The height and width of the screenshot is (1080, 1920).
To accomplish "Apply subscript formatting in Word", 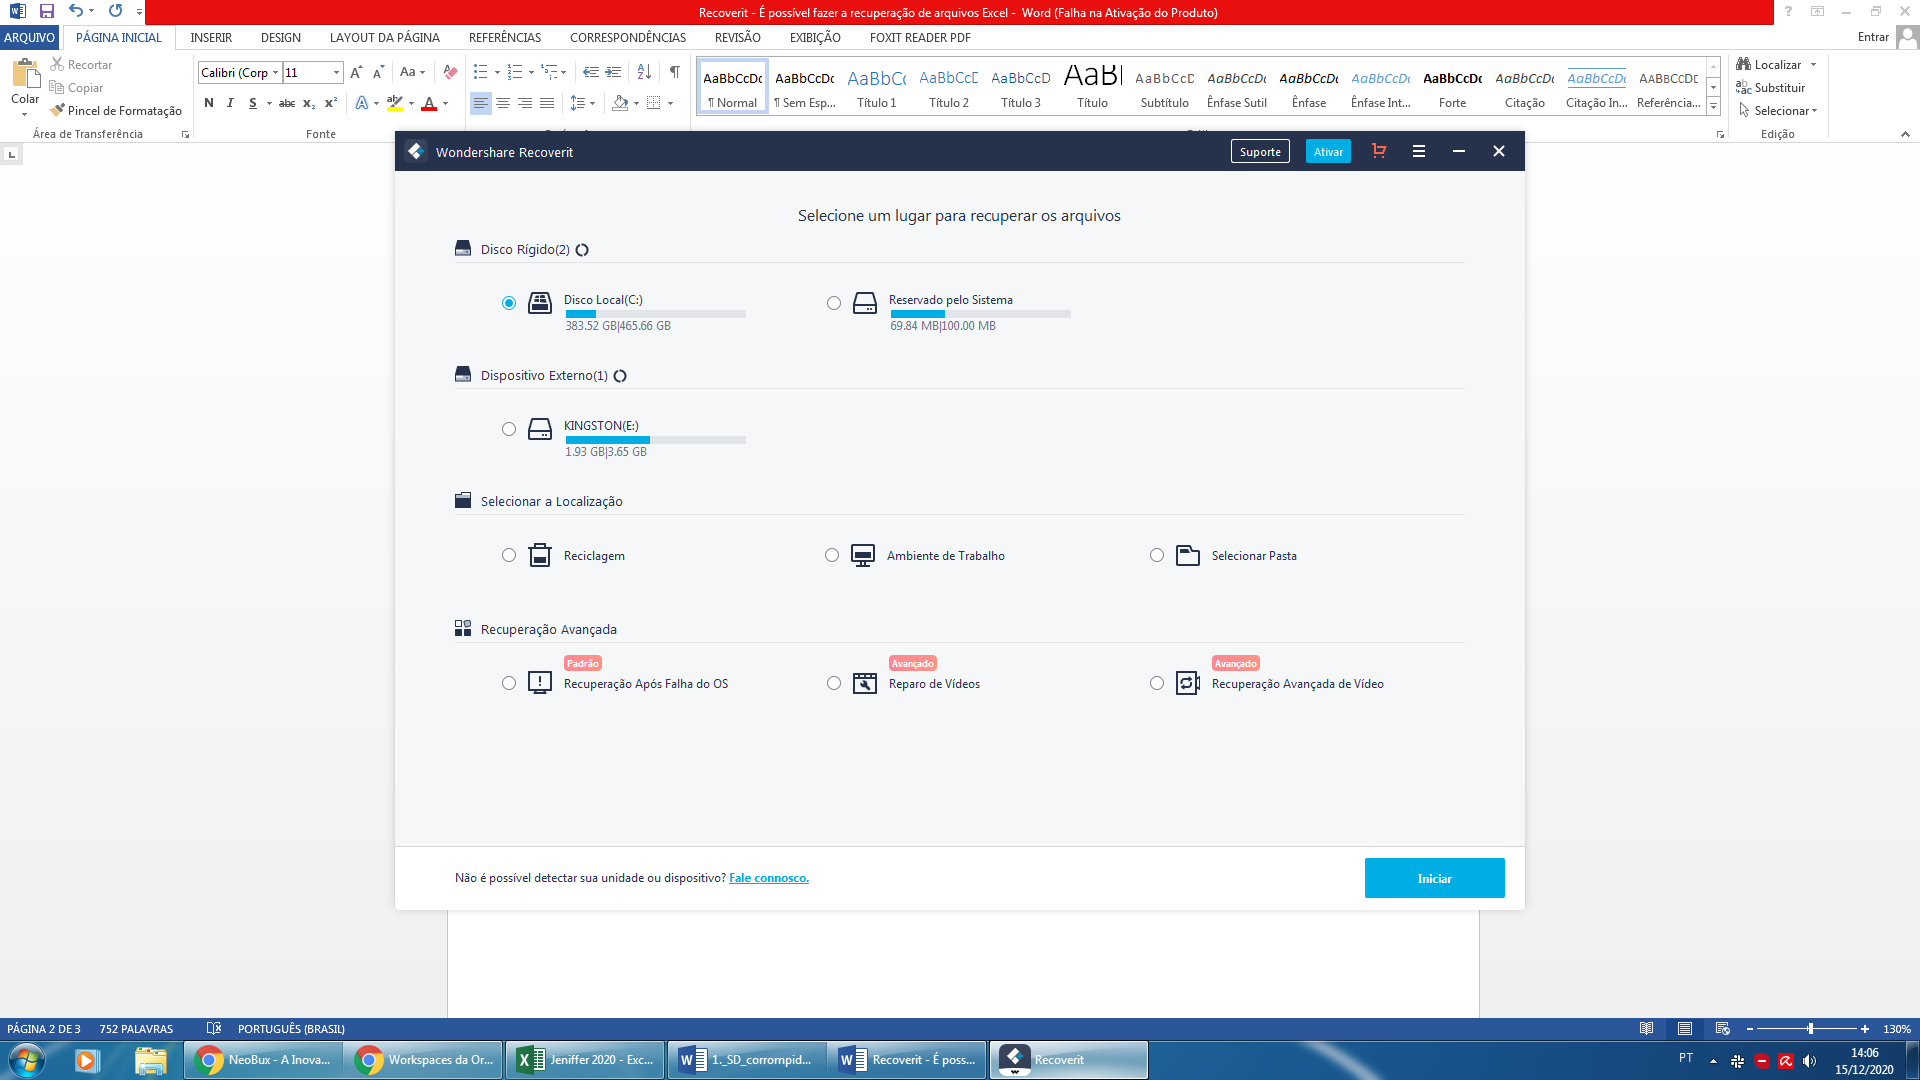I will pyautogui.click(x=309, y=103).
